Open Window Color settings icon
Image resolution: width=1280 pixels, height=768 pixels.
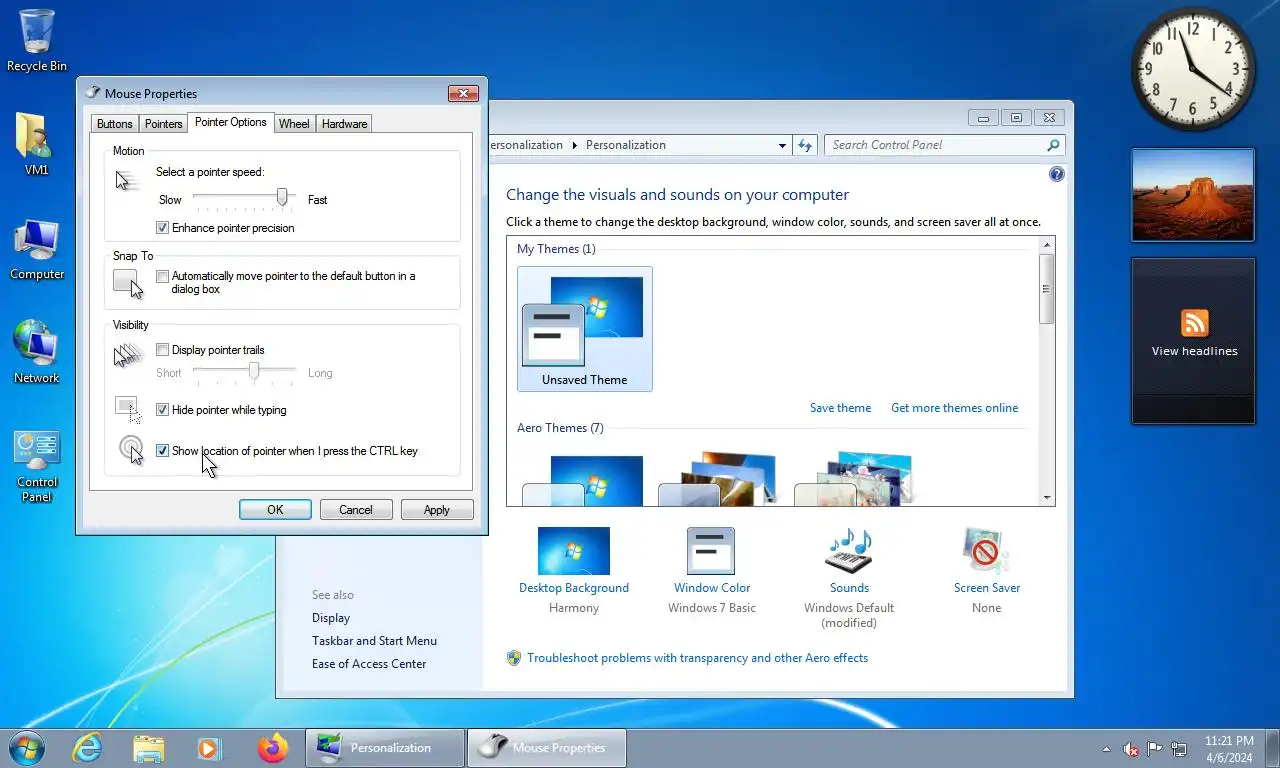tap(711, 551)
